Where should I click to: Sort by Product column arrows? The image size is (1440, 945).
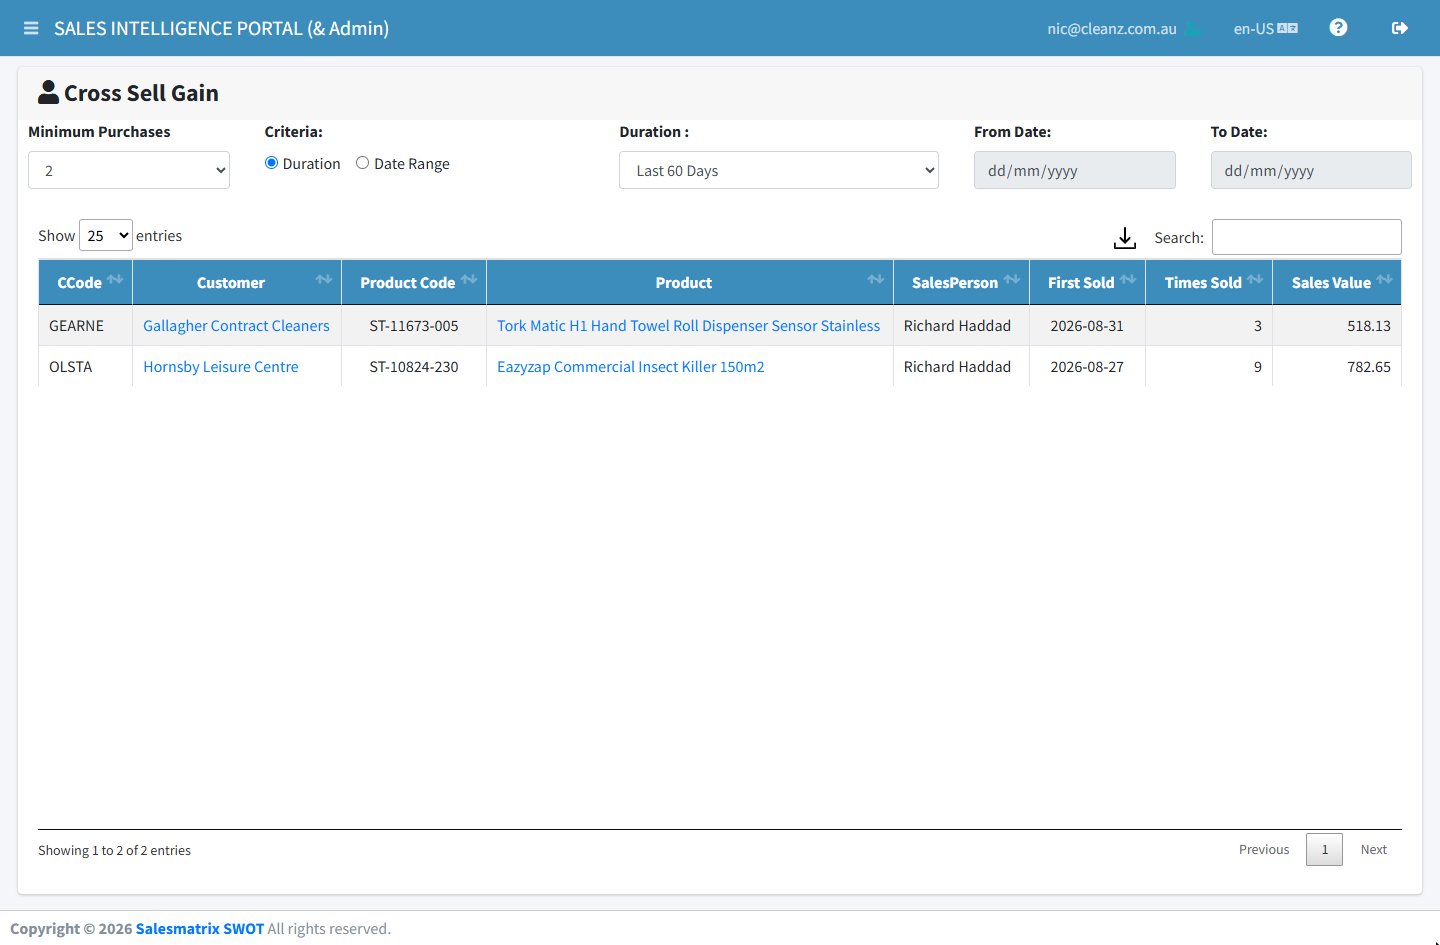tap(876, 280)
